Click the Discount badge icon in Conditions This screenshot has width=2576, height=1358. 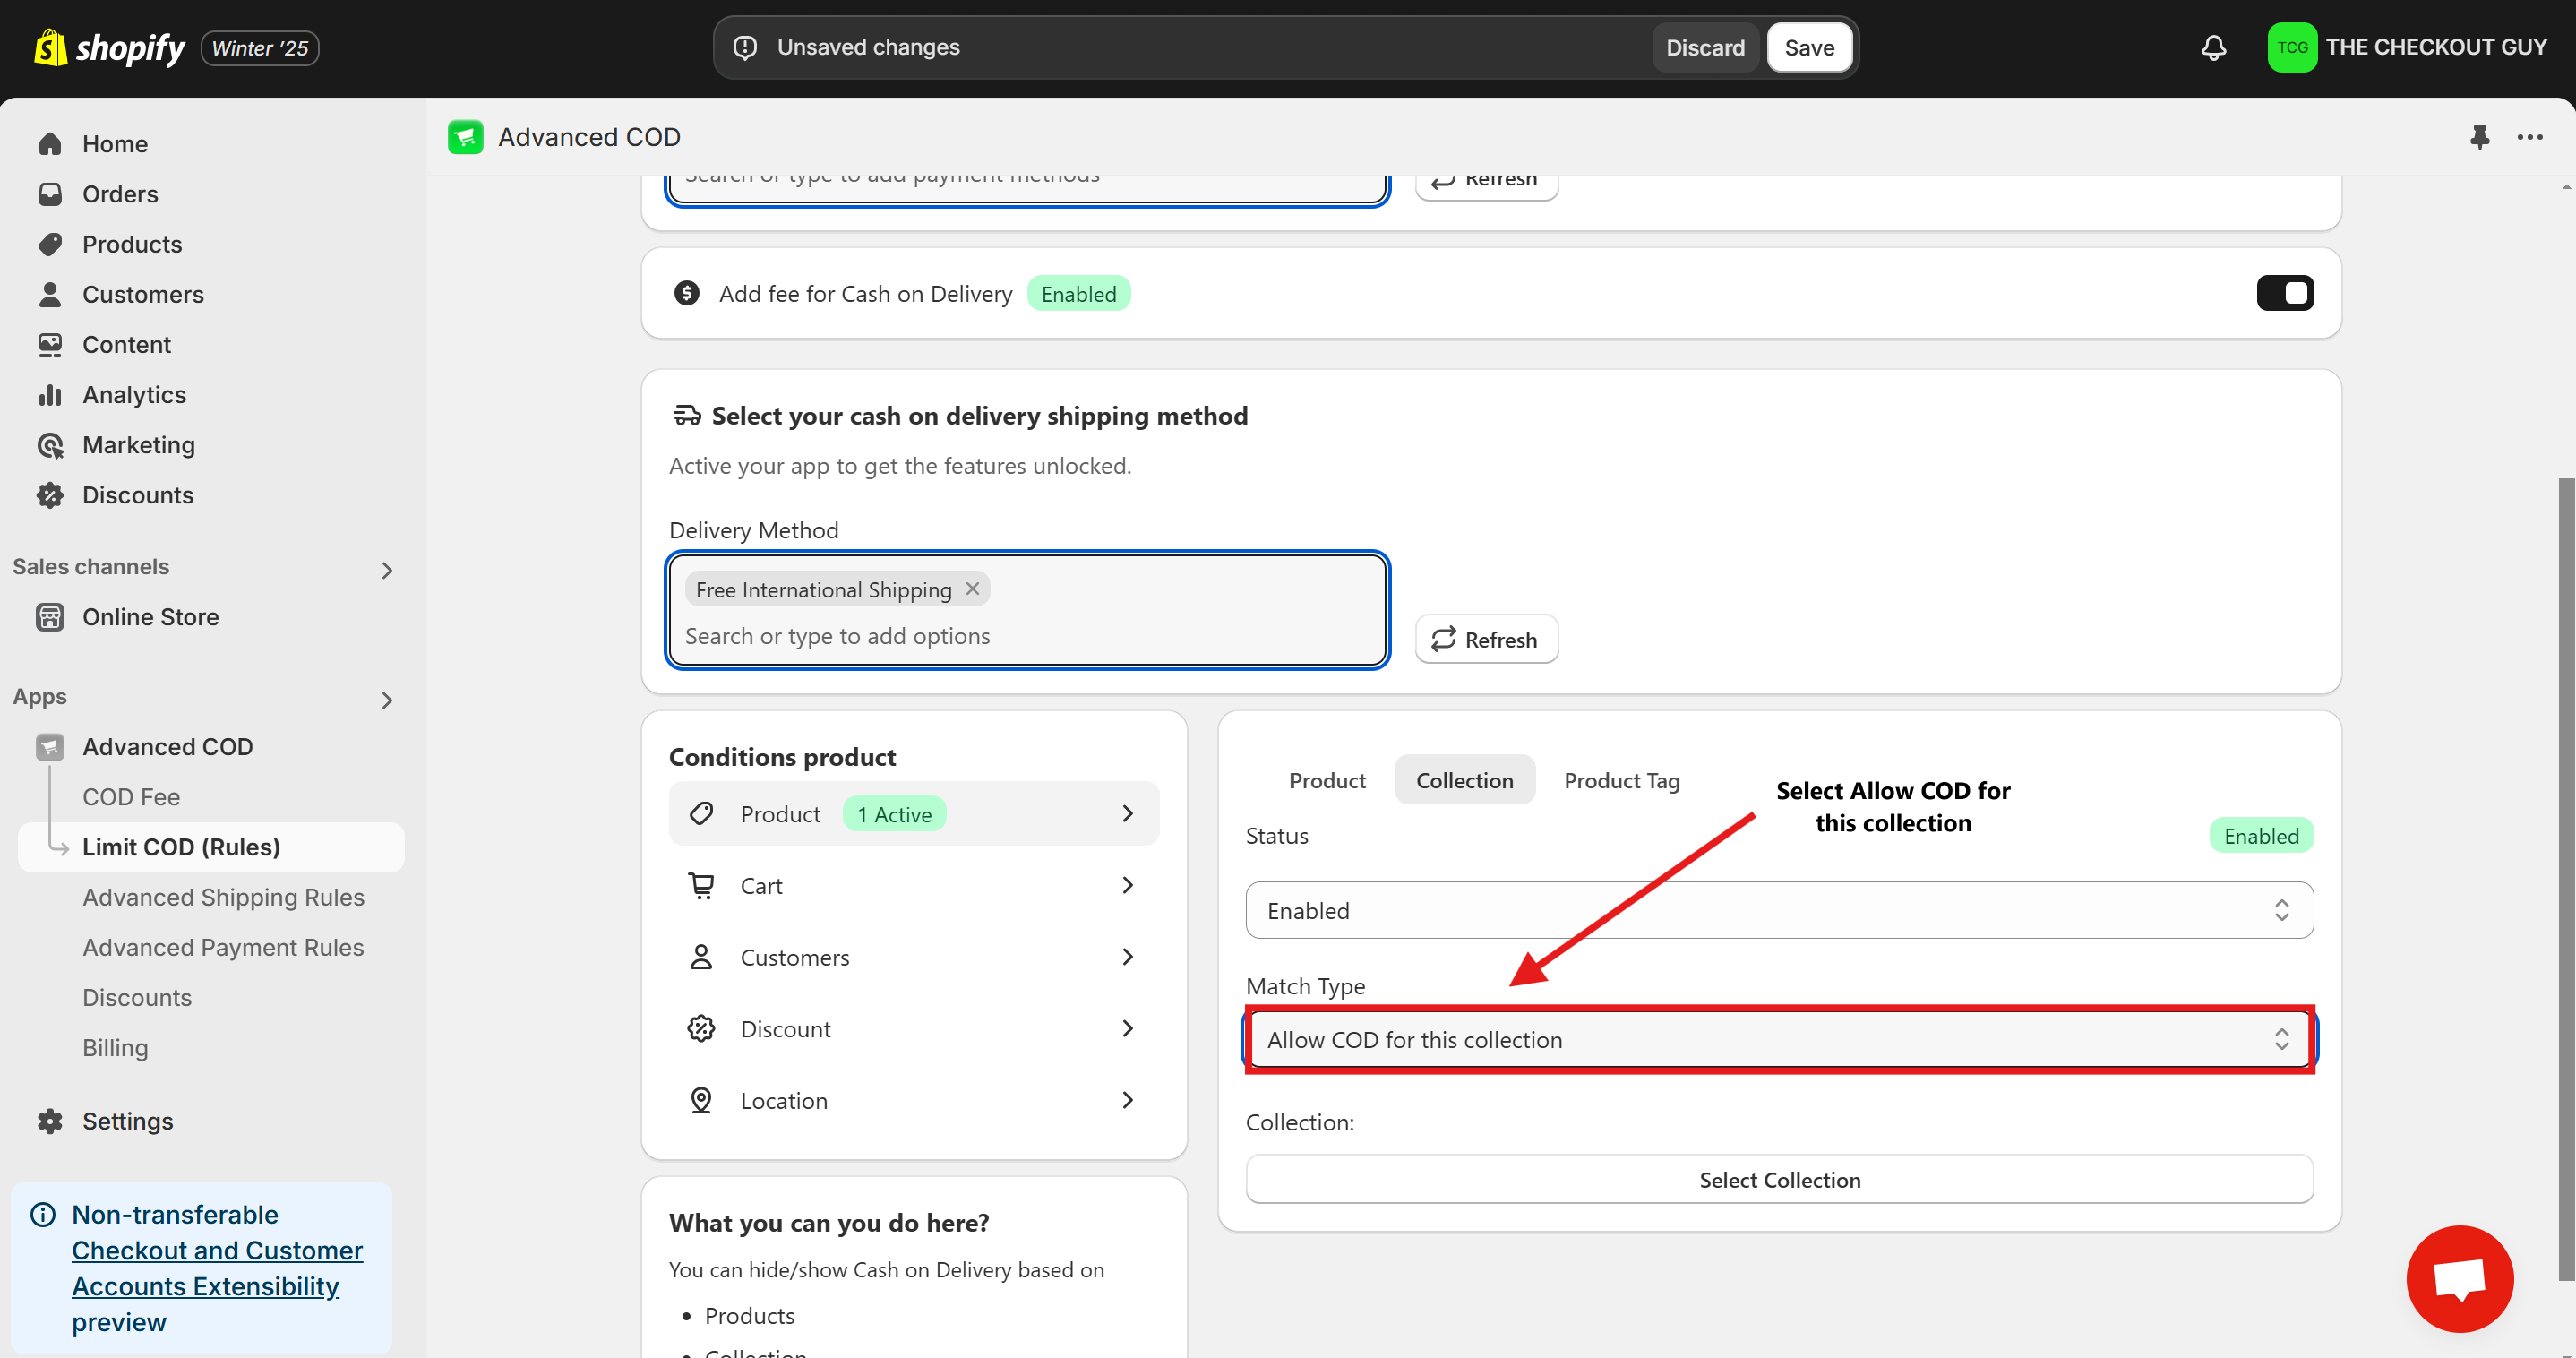point(701,1028)
